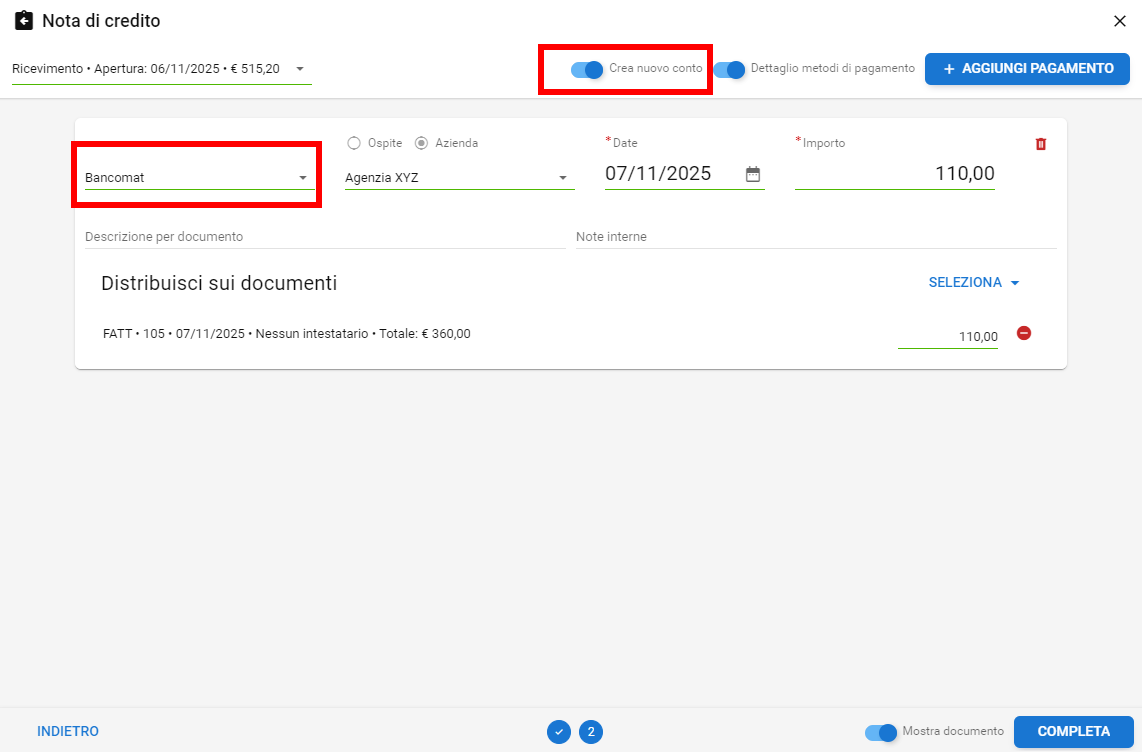Expand the Bancomat payment method dropdown
Image resolution: width=1142 pixels, height=752 pixels.
[197, 178]
